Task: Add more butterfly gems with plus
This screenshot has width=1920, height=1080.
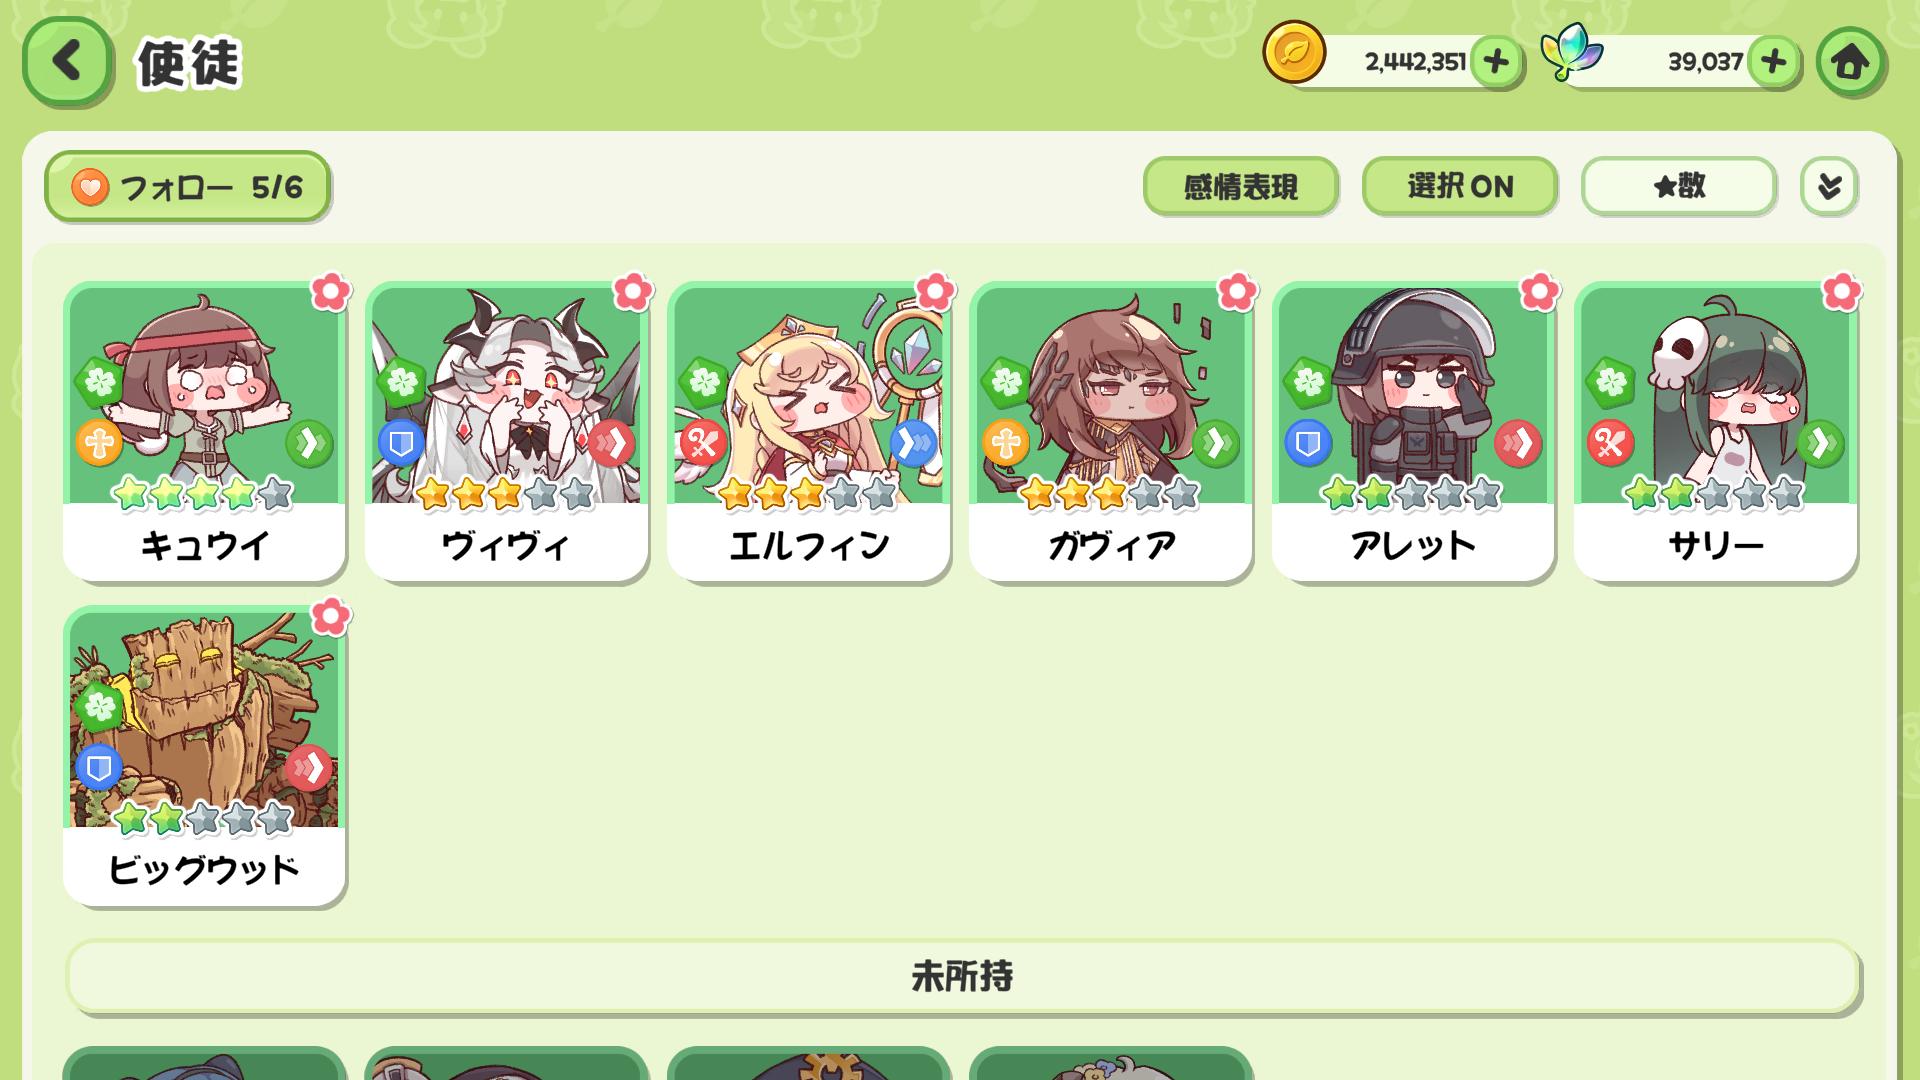Action: (x=1773, y=62)
